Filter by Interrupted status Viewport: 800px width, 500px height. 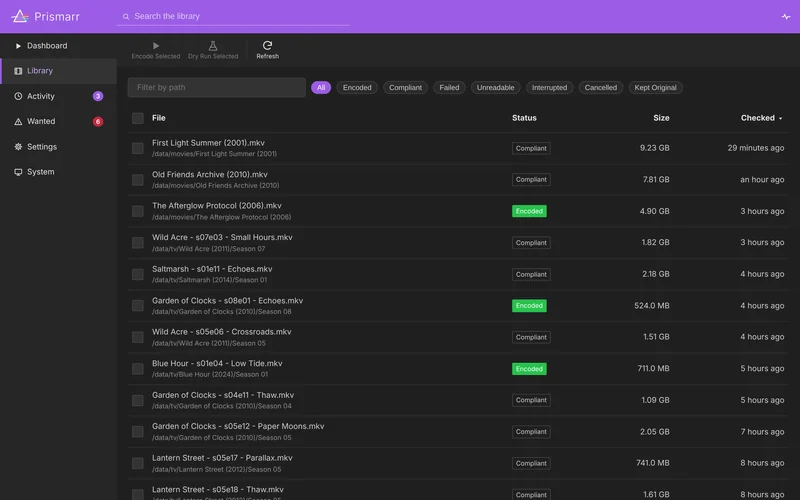click(x=549, y=88)
